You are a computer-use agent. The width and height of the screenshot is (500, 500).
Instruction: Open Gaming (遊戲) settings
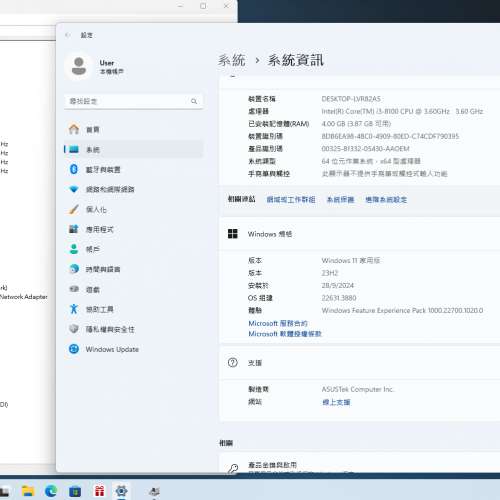pyautogui.click(x=133, y=289)
